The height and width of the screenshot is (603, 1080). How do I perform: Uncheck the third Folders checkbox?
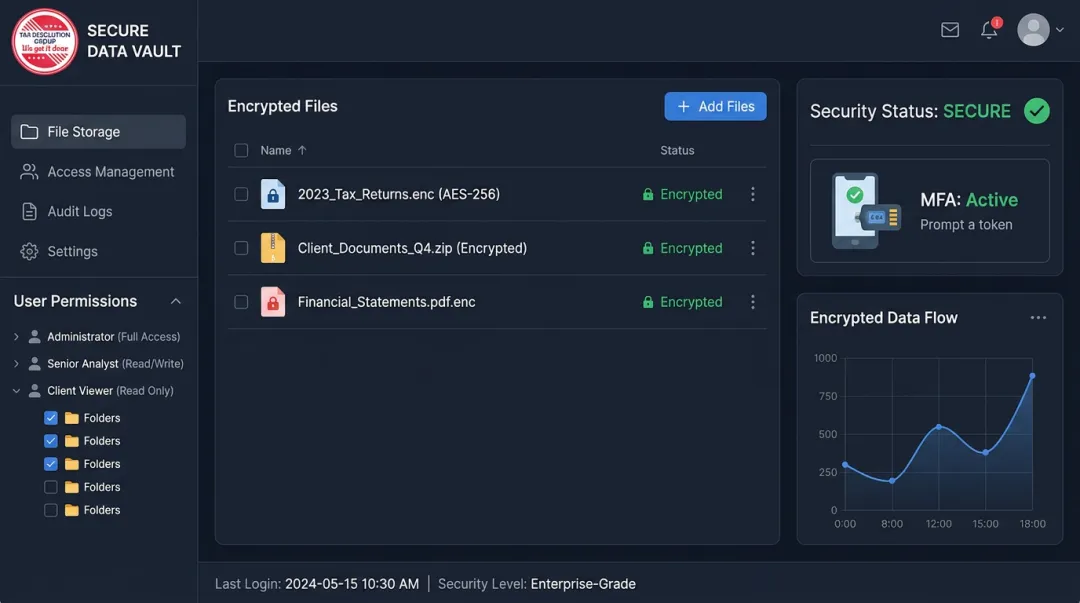pyautogui.click(x=51, y=464)
